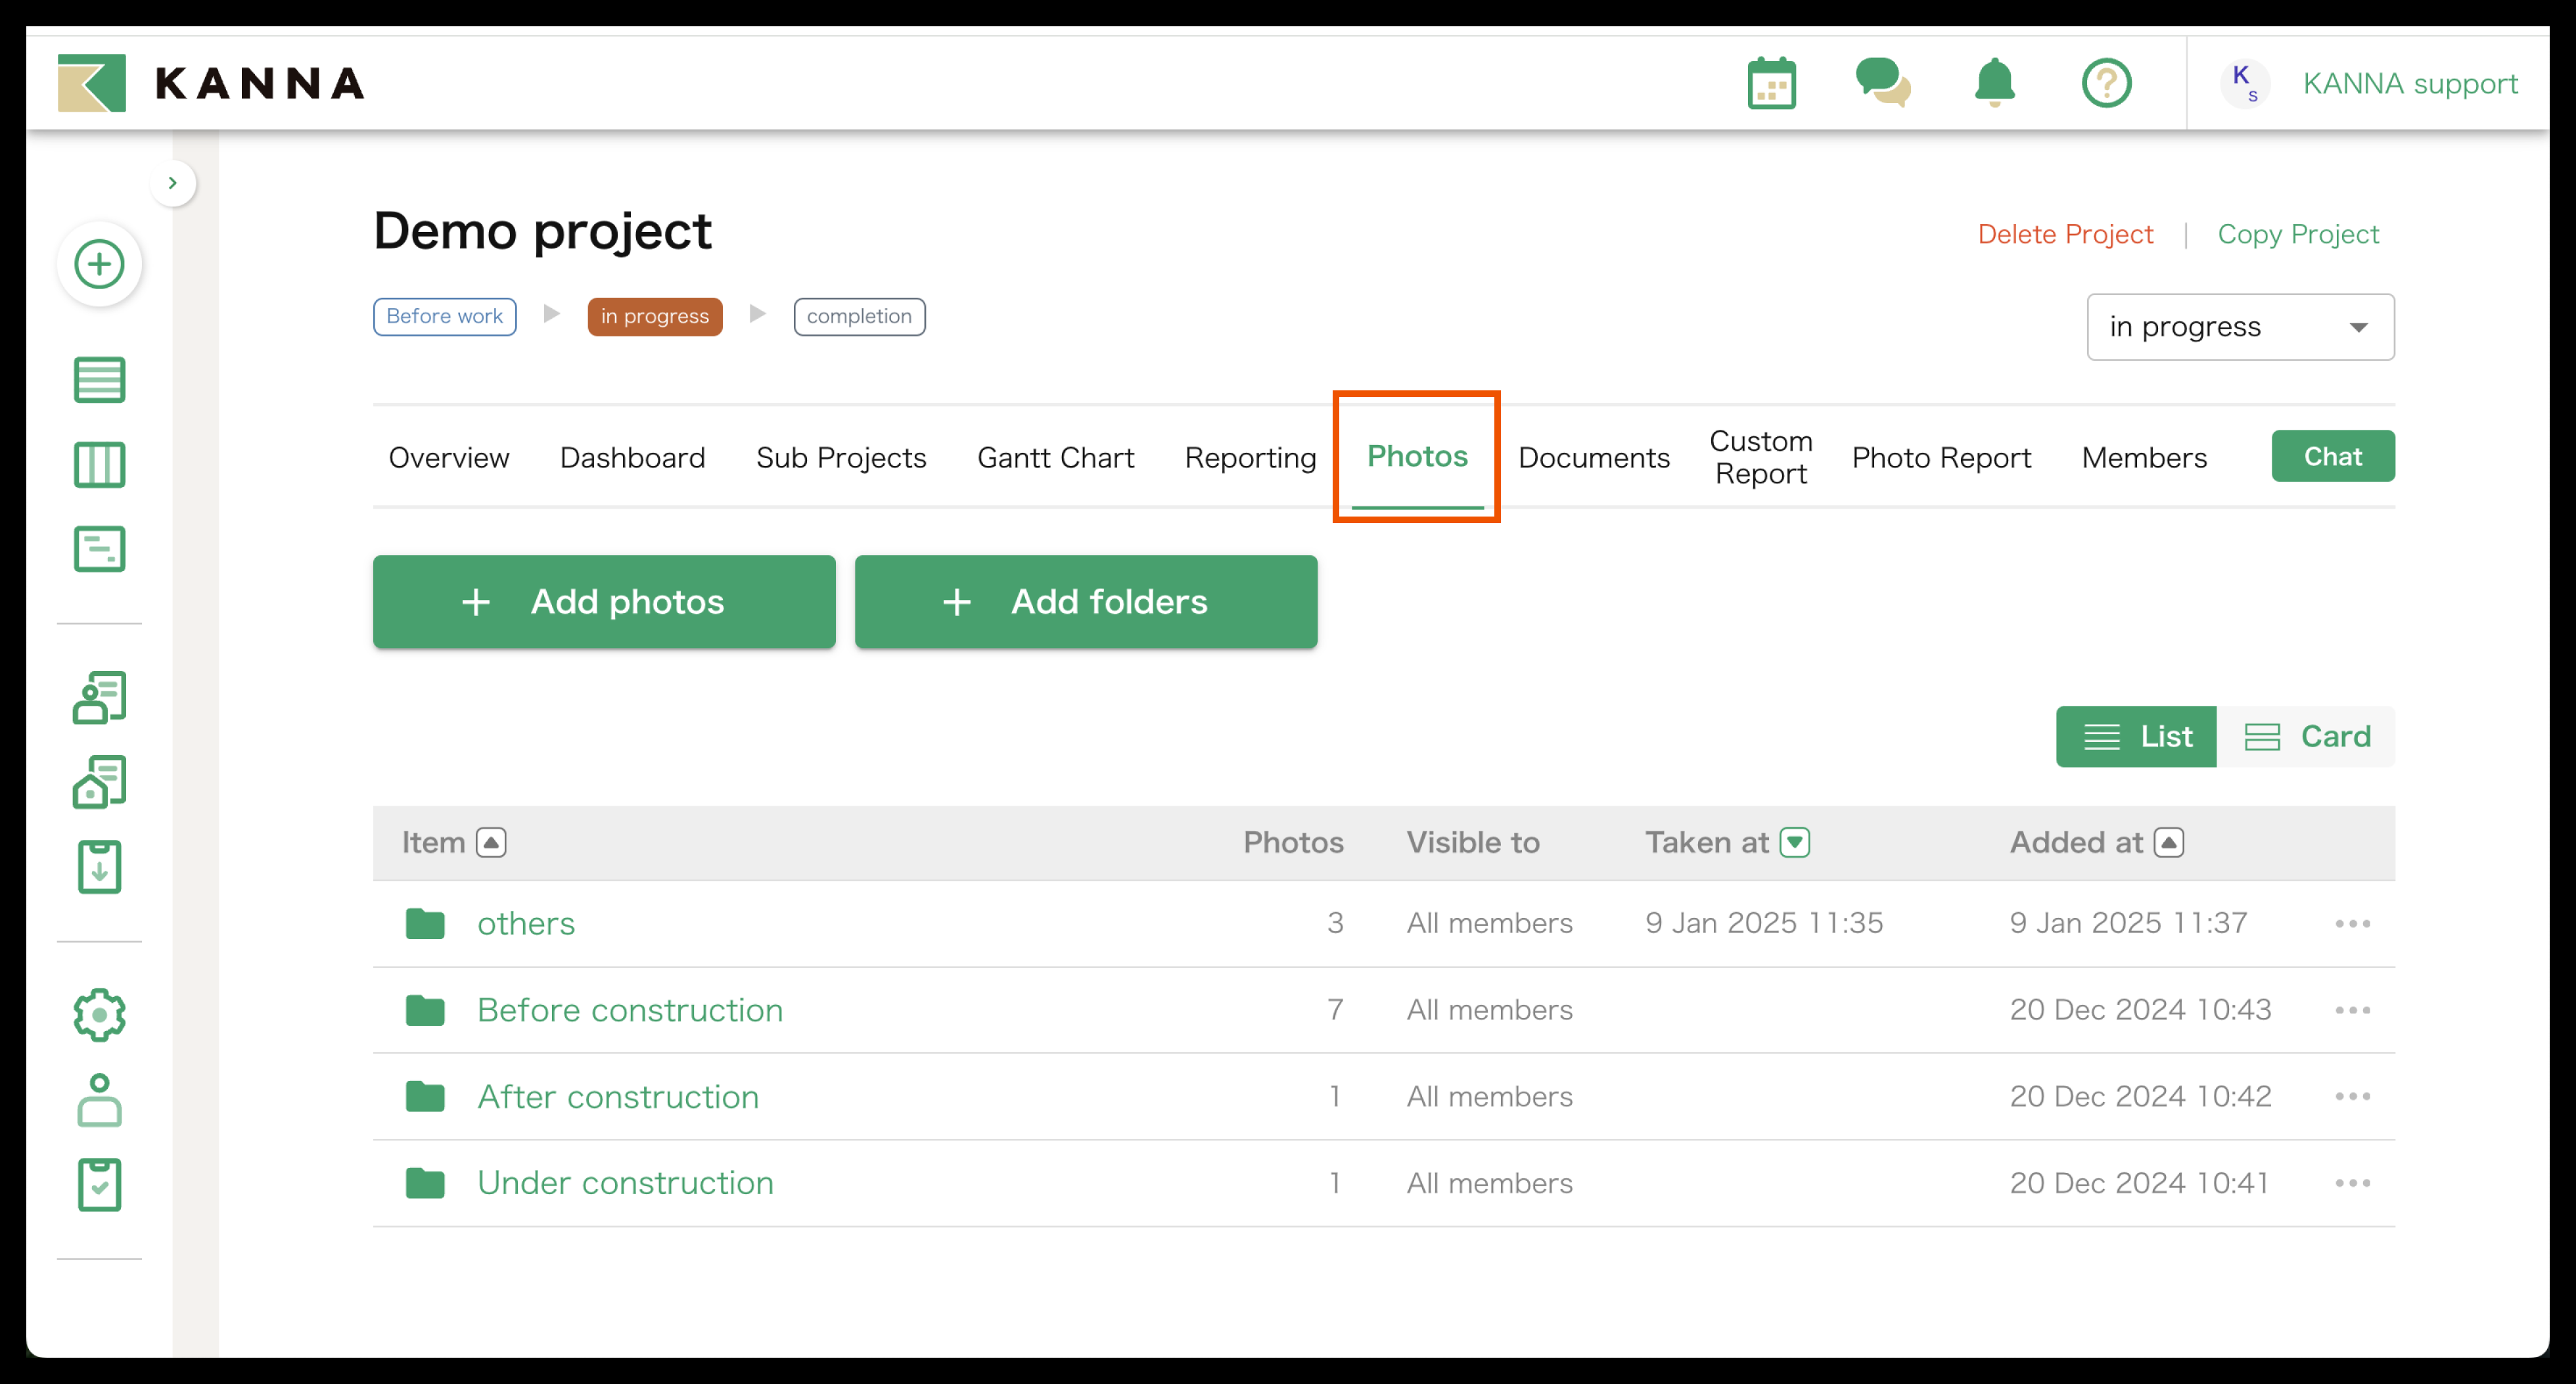The height and width of the screenshot is (1384, 2576).
Task: Open the help question mark icon
Action: (x=2106, y=83)
